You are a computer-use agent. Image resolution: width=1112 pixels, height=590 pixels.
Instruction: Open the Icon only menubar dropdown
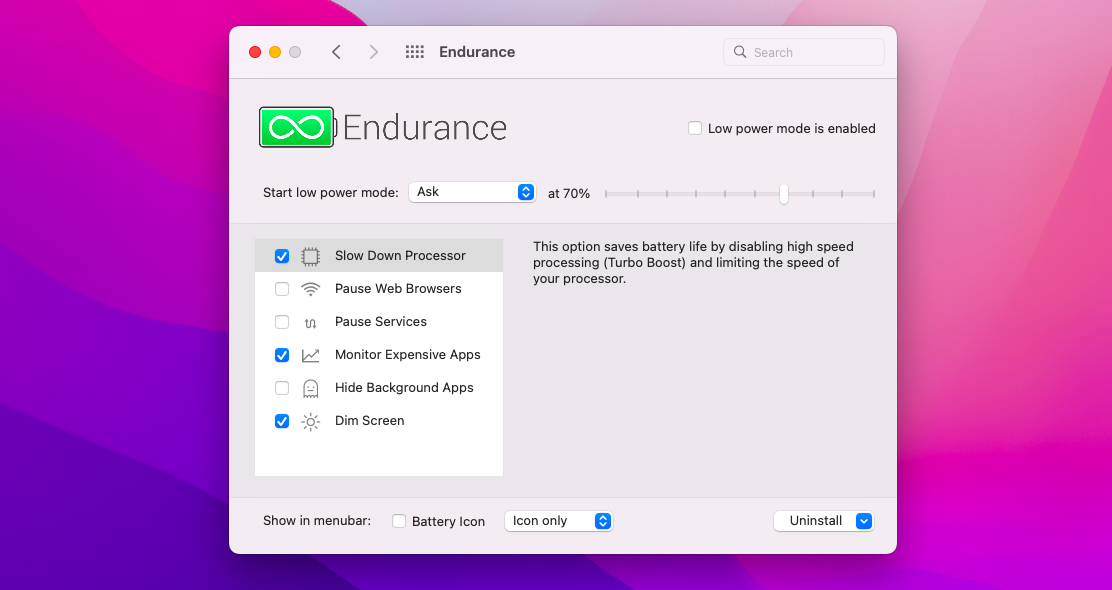558,520
